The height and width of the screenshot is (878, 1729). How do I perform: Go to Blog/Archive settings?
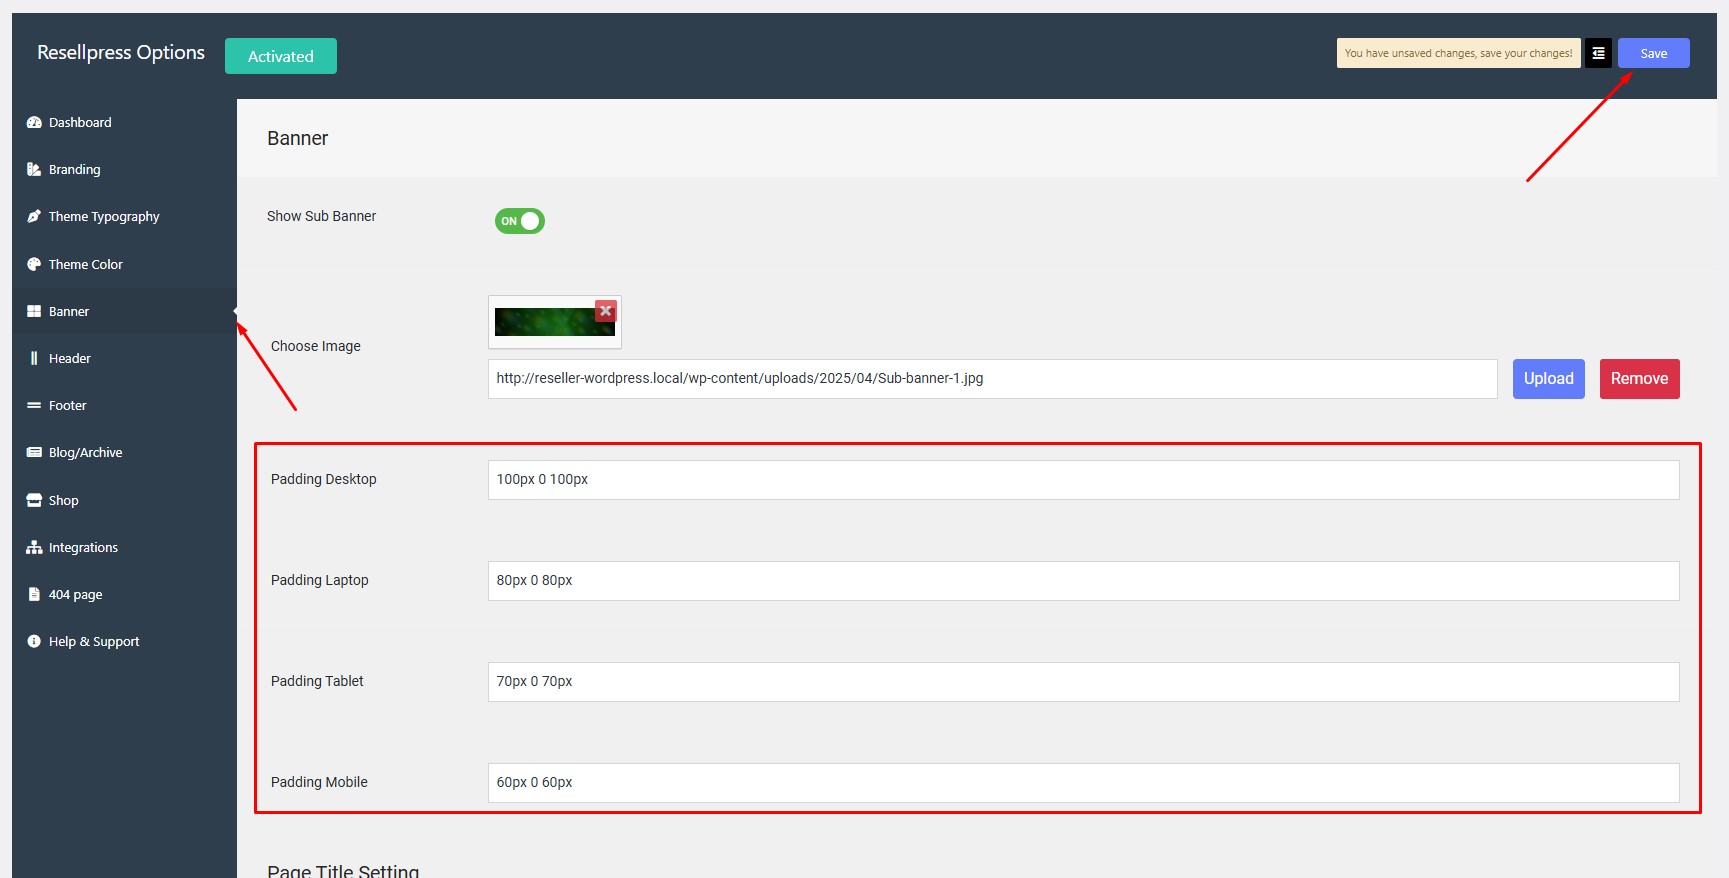point(85,453)
